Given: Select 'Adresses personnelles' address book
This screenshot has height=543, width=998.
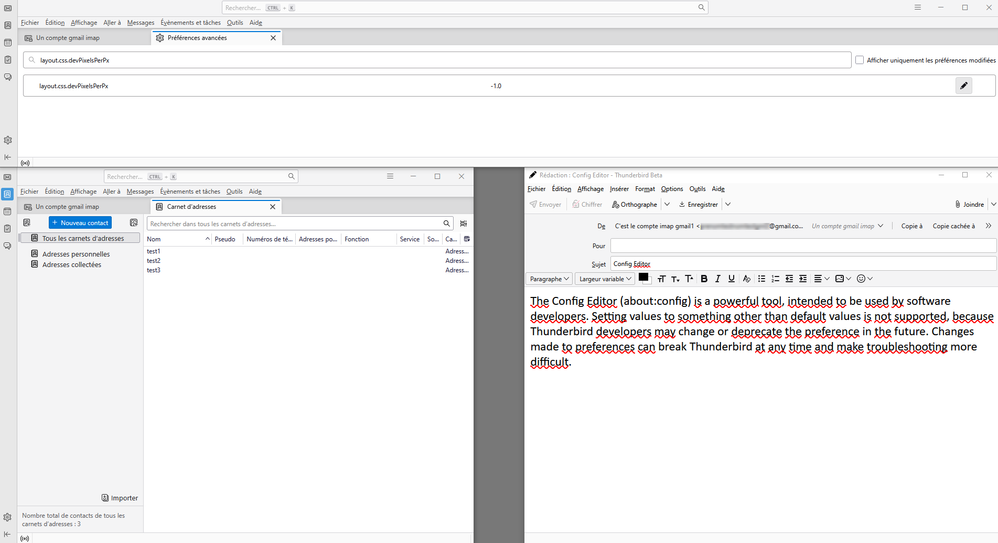Looking at the screenshot, I should 76,254.
